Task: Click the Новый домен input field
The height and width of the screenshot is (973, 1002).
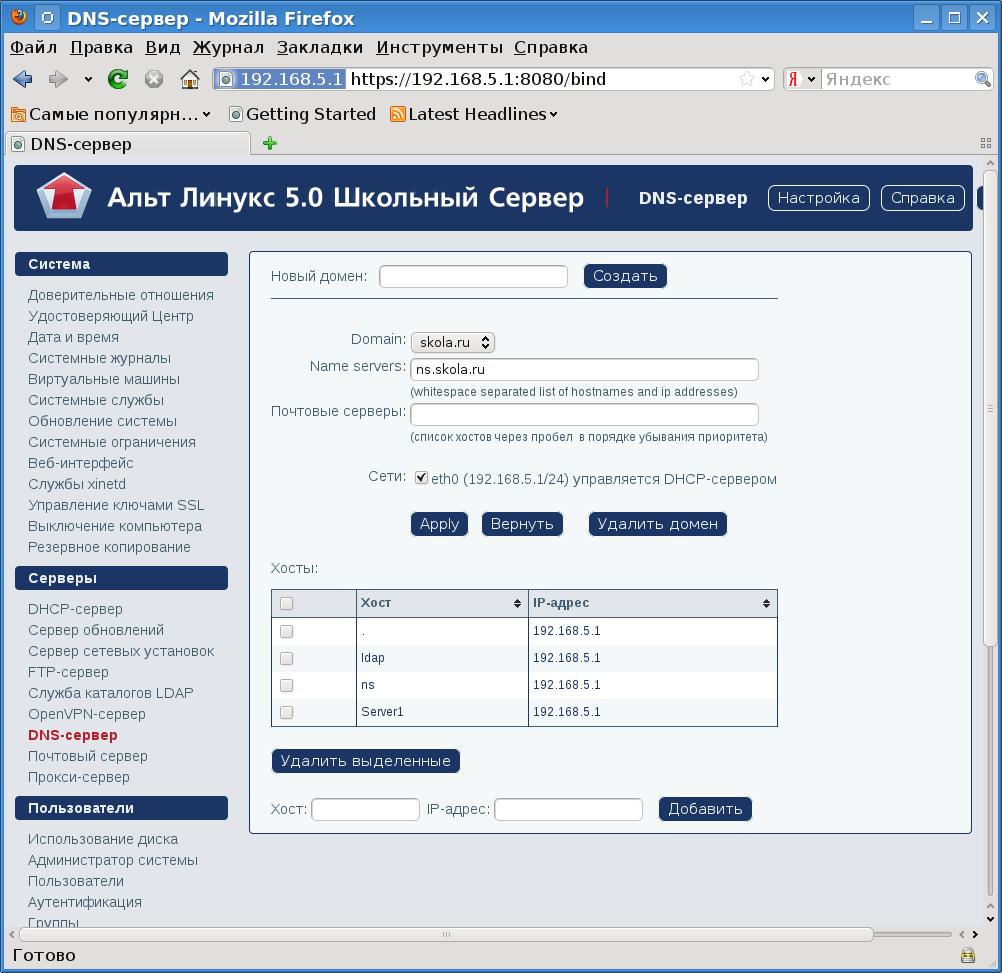Action: pyautogui.click(x=473, y=276)
